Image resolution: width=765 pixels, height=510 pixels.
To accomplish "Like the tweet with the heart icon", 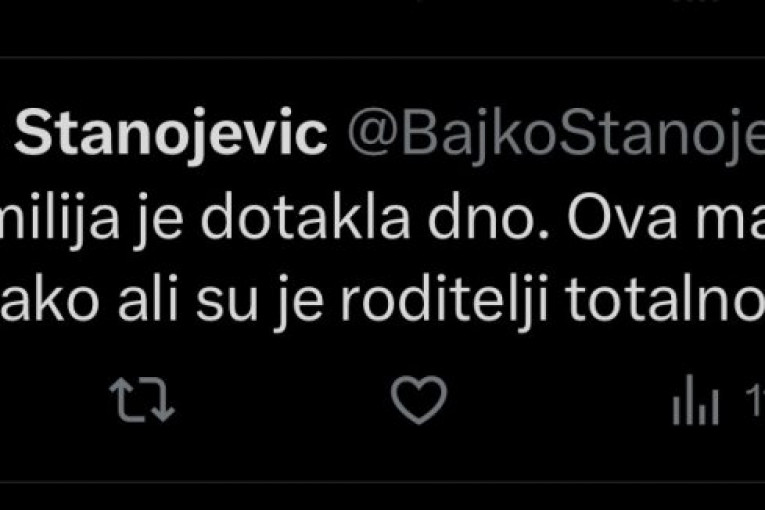I will [418, 400].
